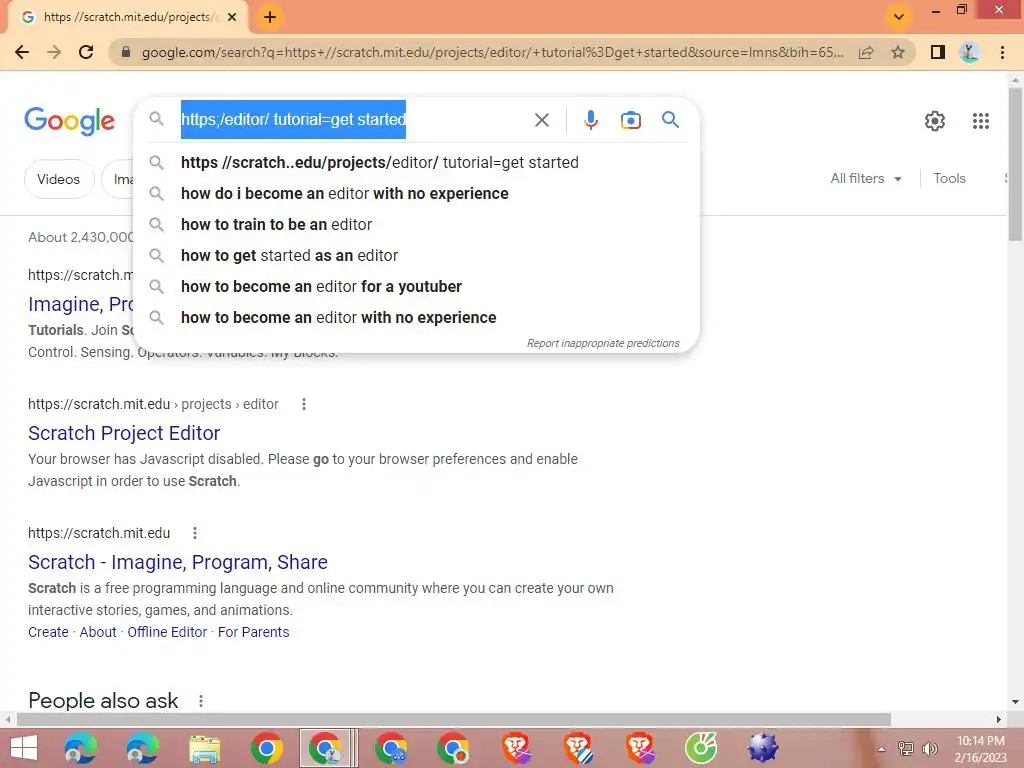Viewport: 1024px width, 768px height.
Task: Click the address bar URL
Action: (492, 52)
